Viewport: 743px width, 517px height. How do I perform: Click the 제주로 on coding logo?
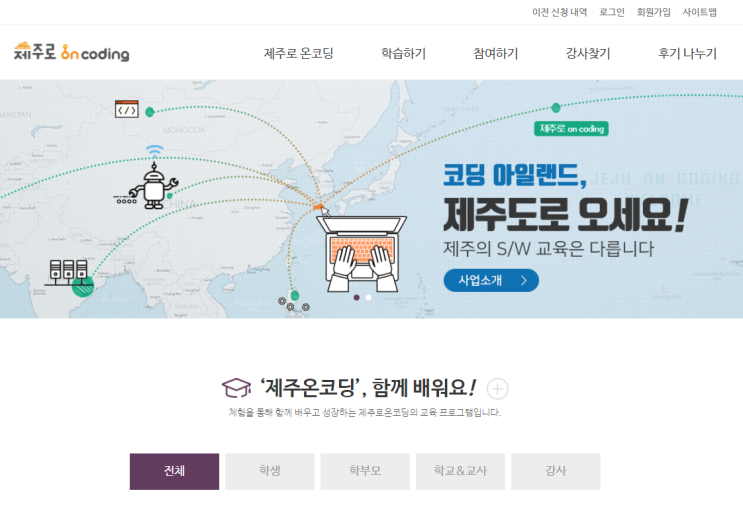coord(71,52)
